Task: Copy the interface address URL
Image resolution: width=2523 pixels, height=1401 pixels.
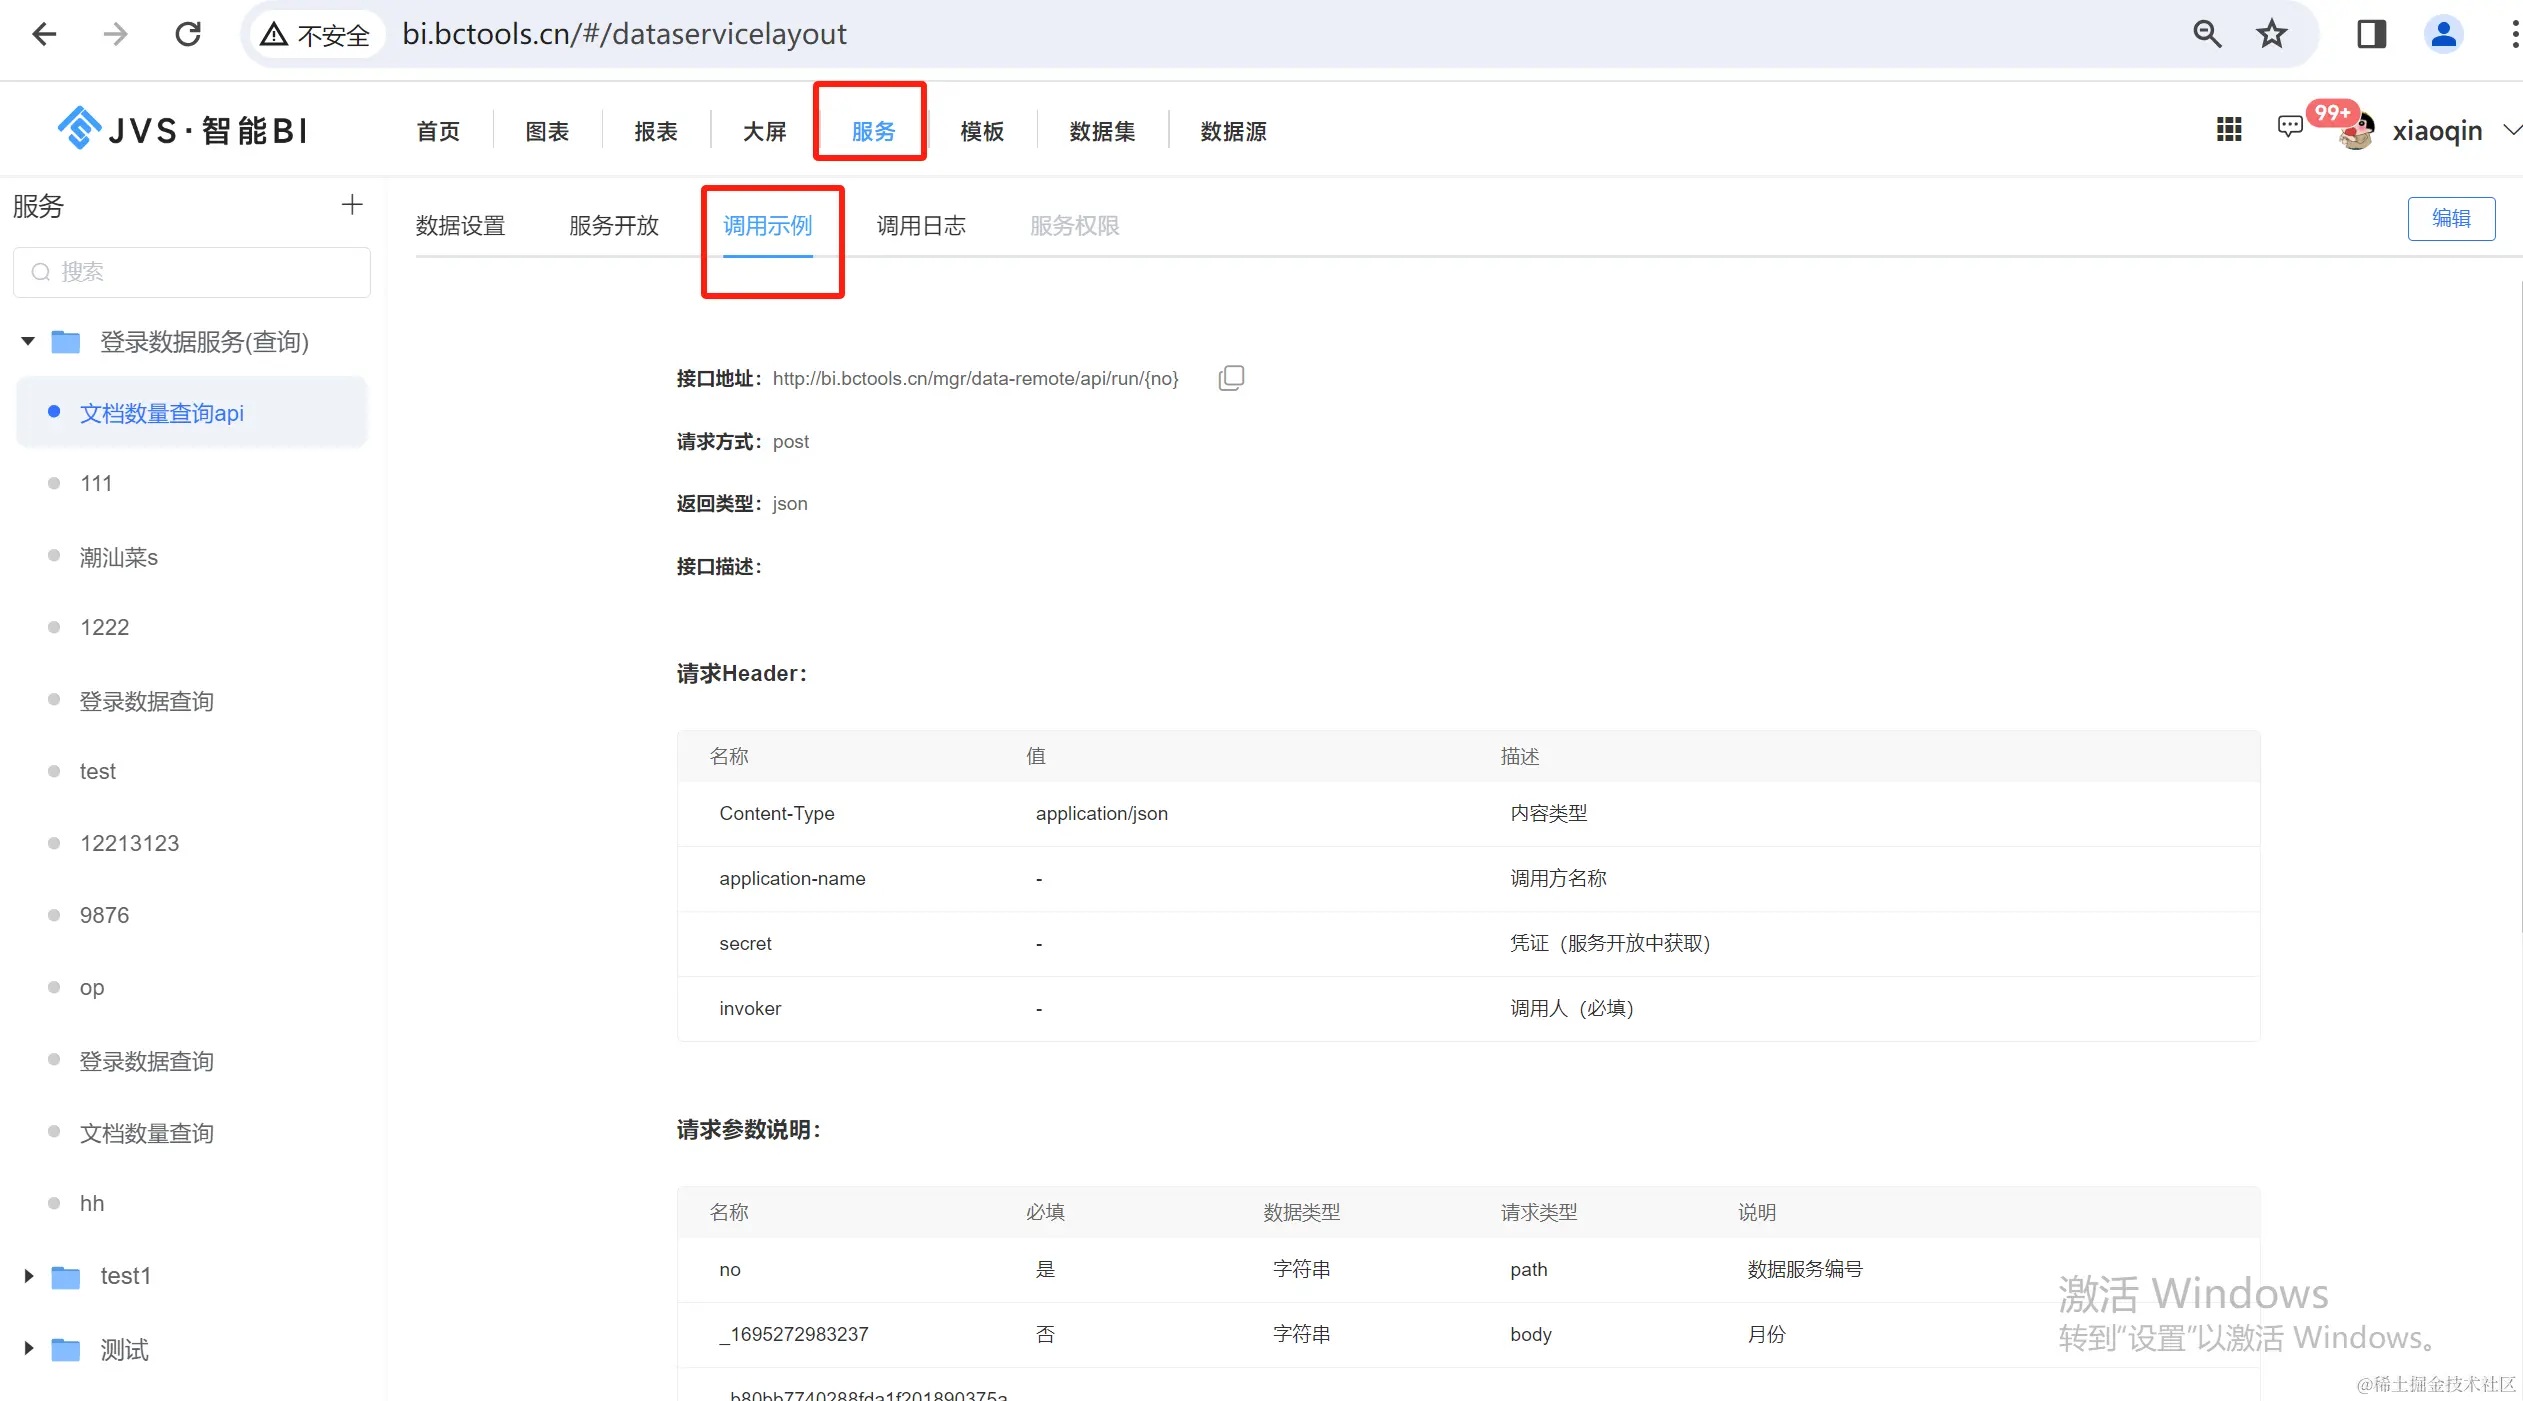Action: coord(1231,378)
